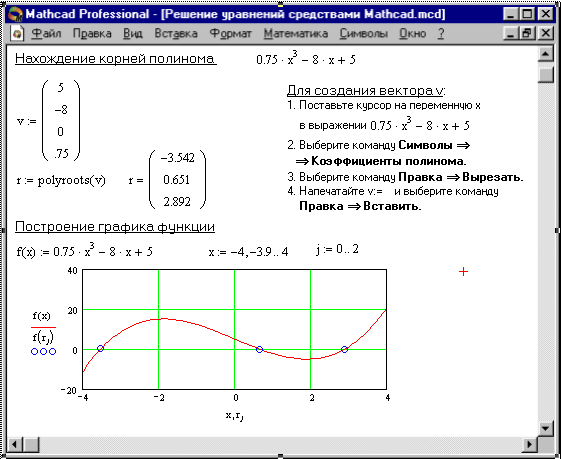Screen dimensions: 561x459
Task: Click the vertical scrollbar up arrow
Action: coord(546,54)
